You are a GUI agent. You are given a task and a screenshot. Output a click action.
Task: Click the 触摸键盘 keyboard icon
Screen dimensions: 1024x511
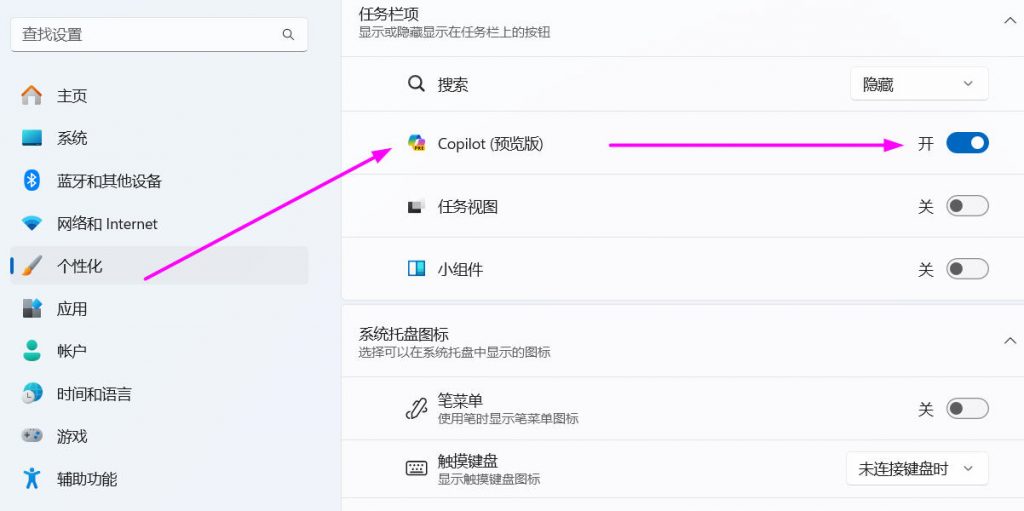tap(417, 468)
